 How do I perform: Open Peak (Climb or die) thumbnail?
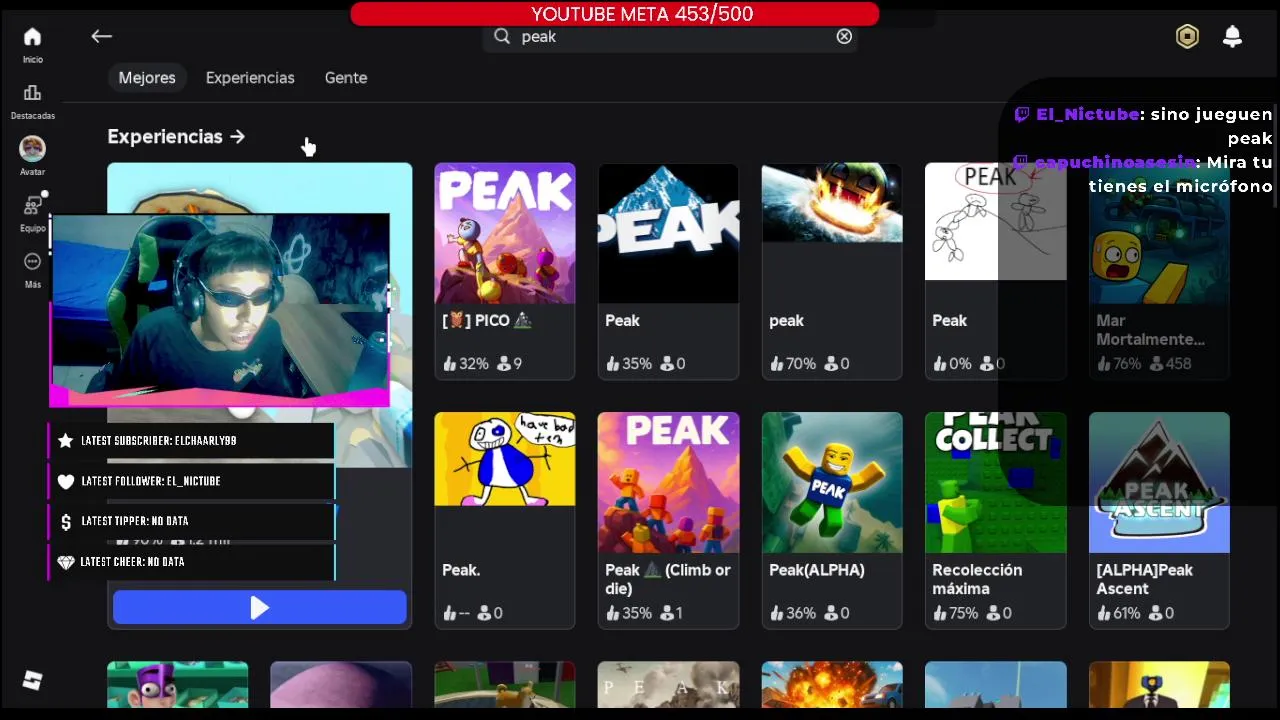[668, 482]
